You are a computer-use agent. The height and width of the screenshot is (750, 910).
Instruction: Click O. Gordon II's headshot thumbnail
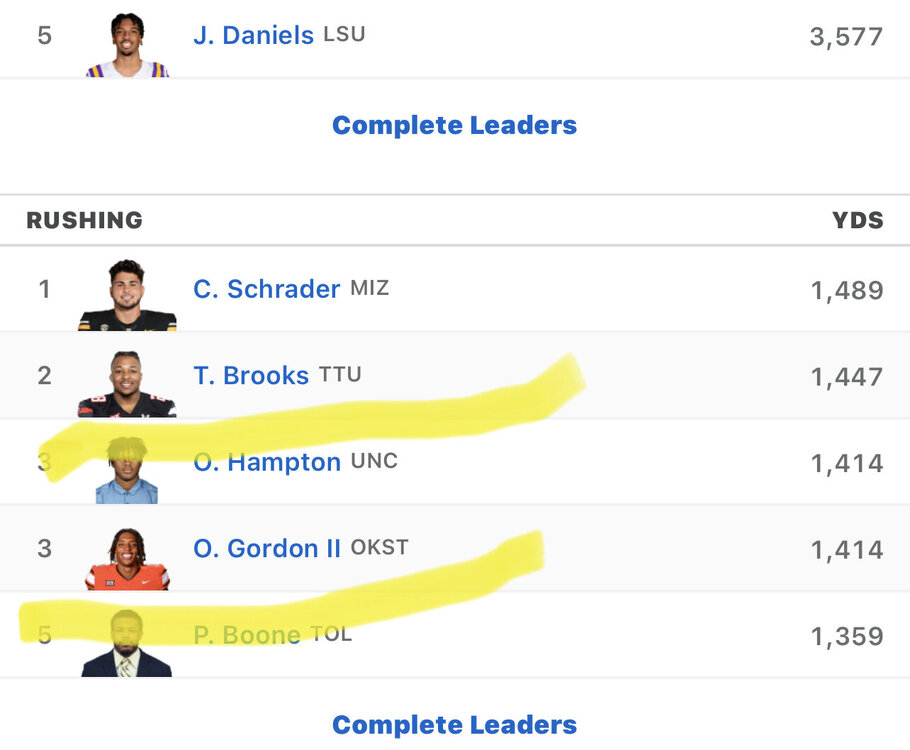pyautogui.click(x=127, y=558)
